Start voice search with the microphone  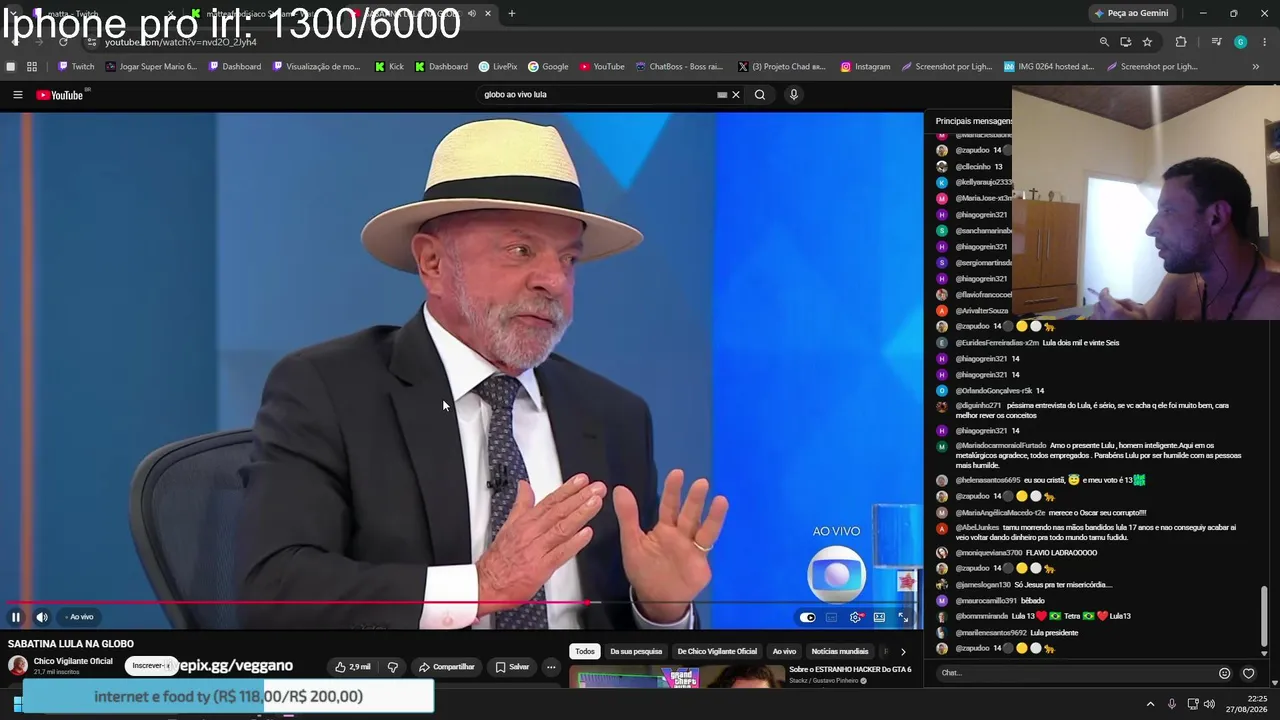pyautogui.click(x=794, y=95)
